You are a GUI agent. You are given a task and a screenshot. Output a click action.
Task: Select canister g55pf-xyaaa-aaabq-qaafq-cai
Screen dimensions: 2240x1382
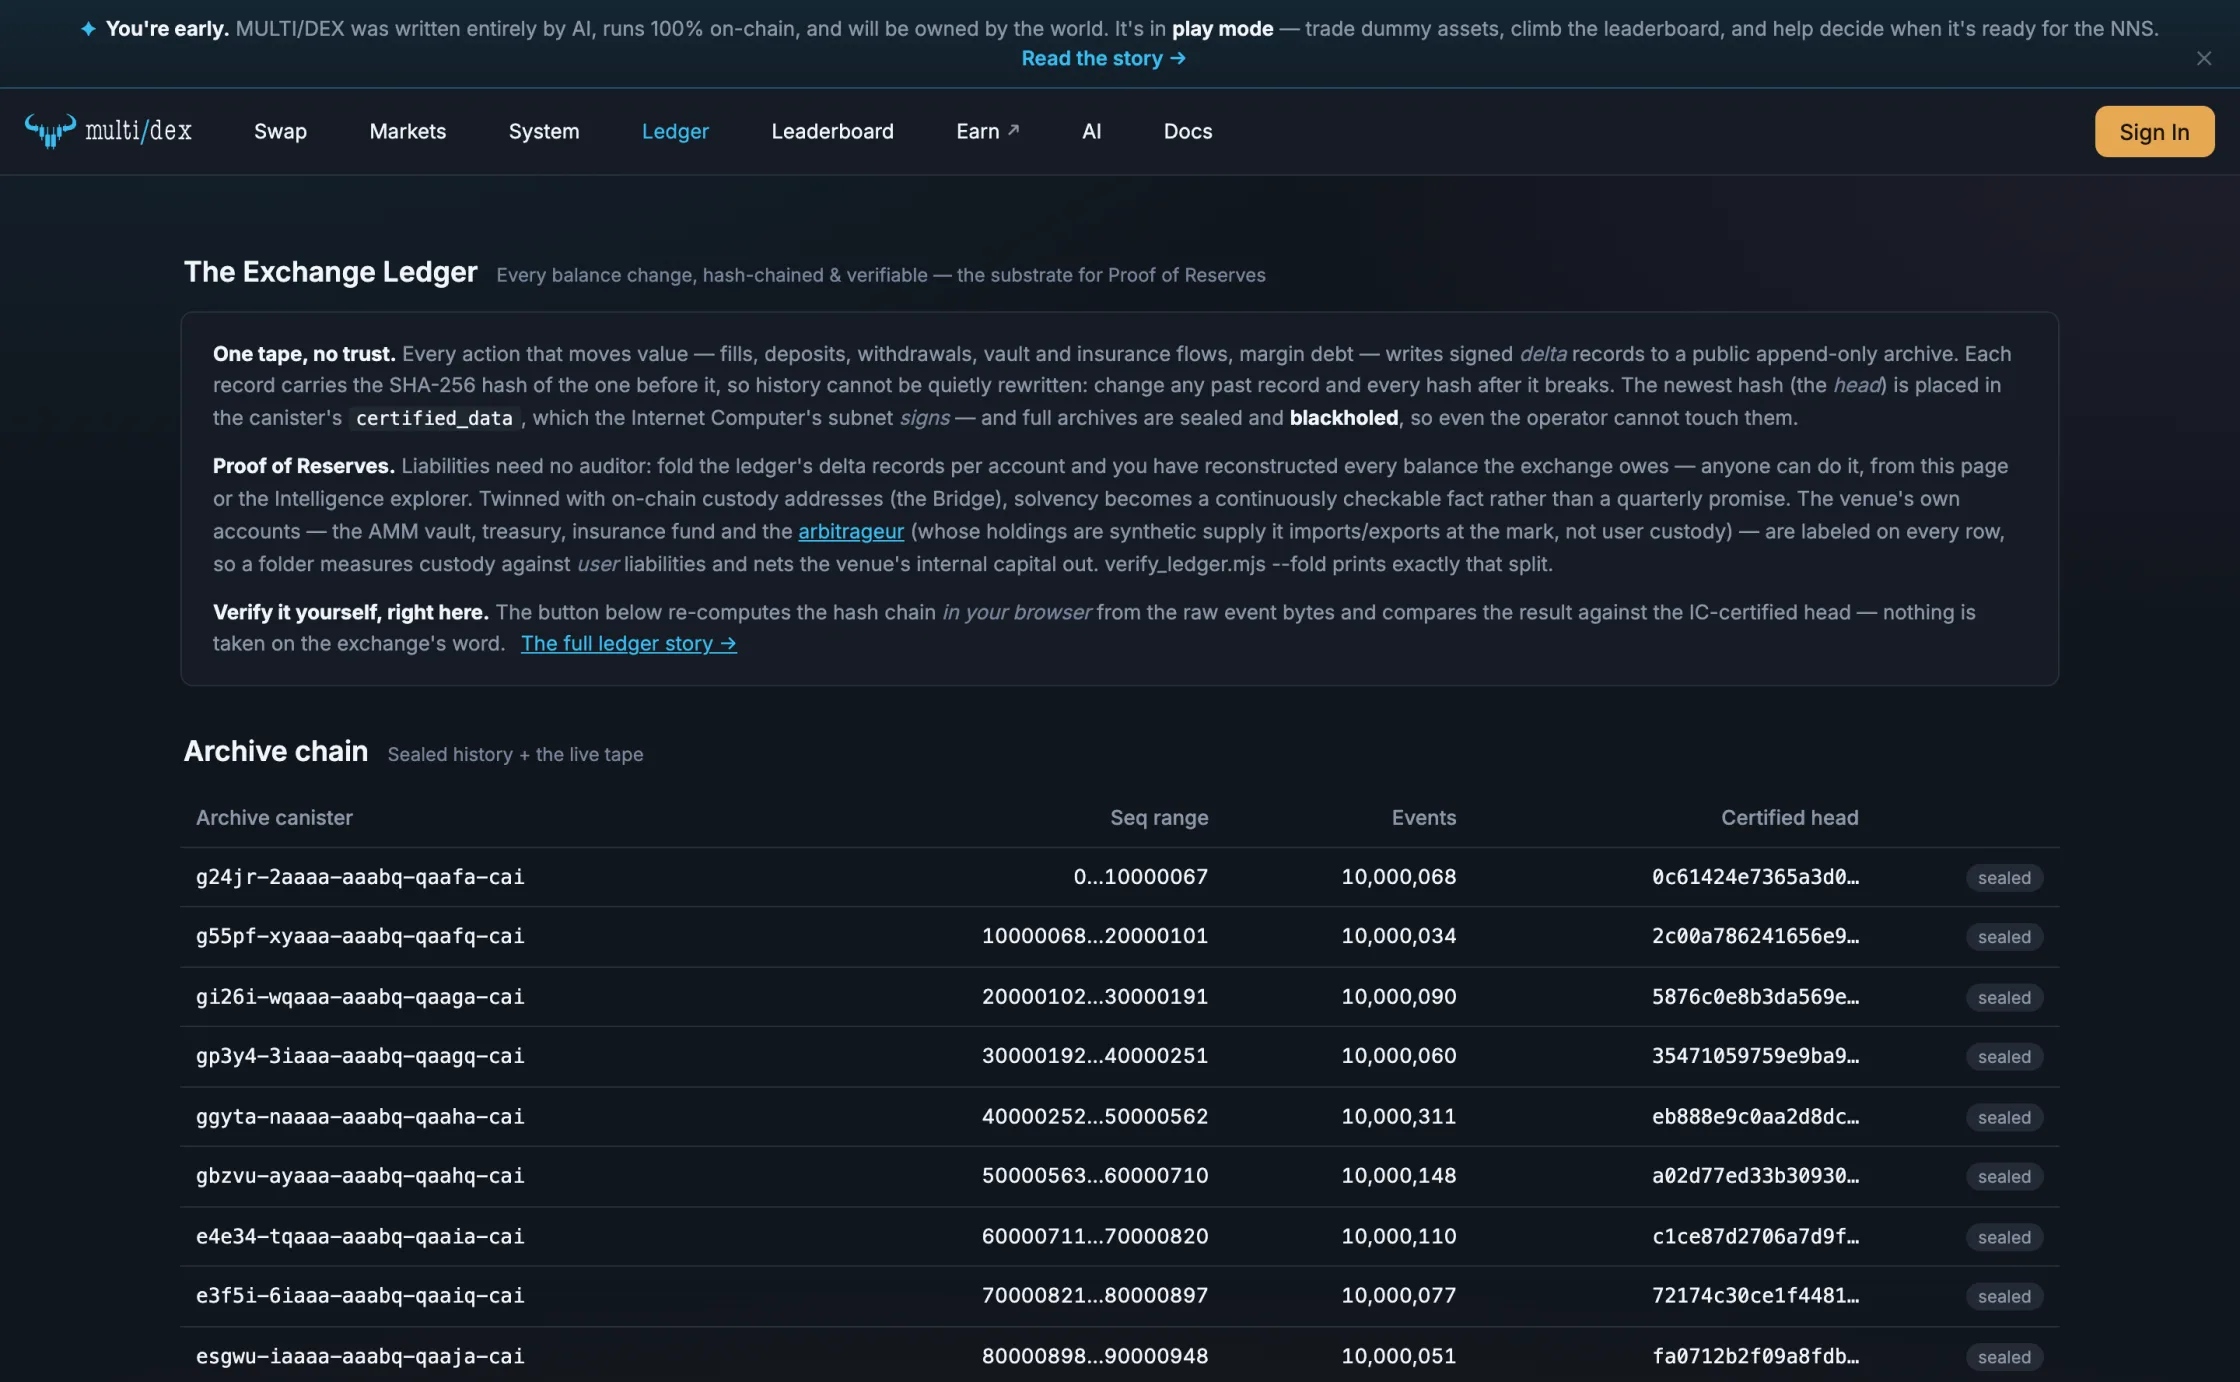[360, 936]
